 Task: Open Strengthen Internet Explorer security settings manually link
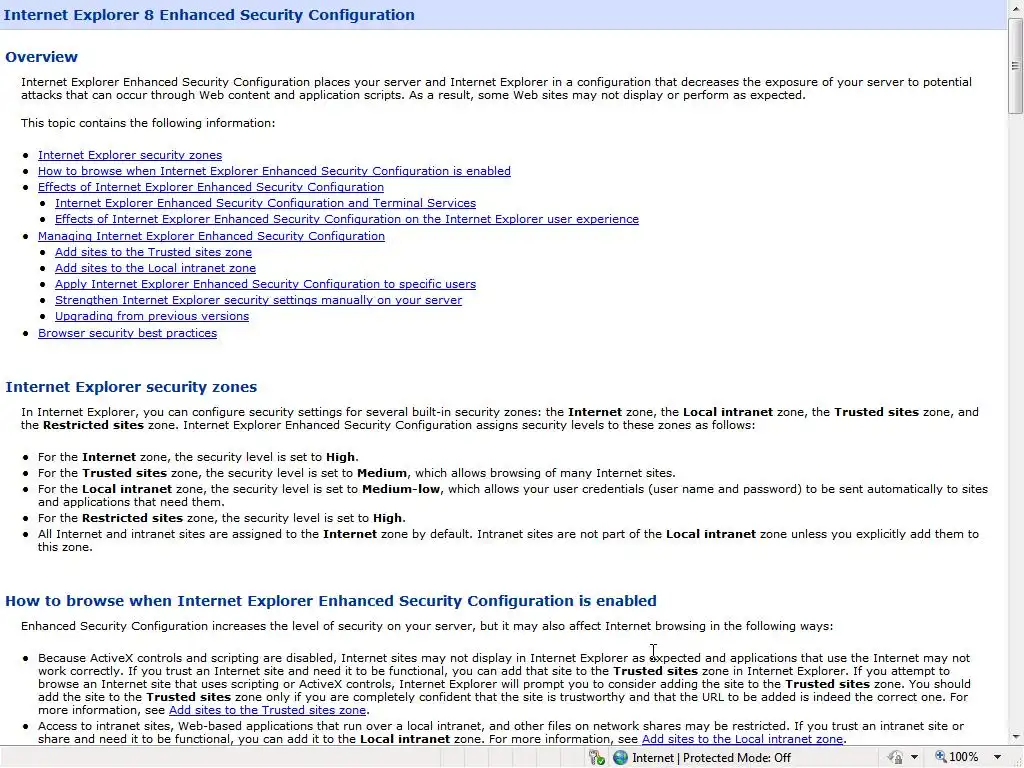click(259, 300)
